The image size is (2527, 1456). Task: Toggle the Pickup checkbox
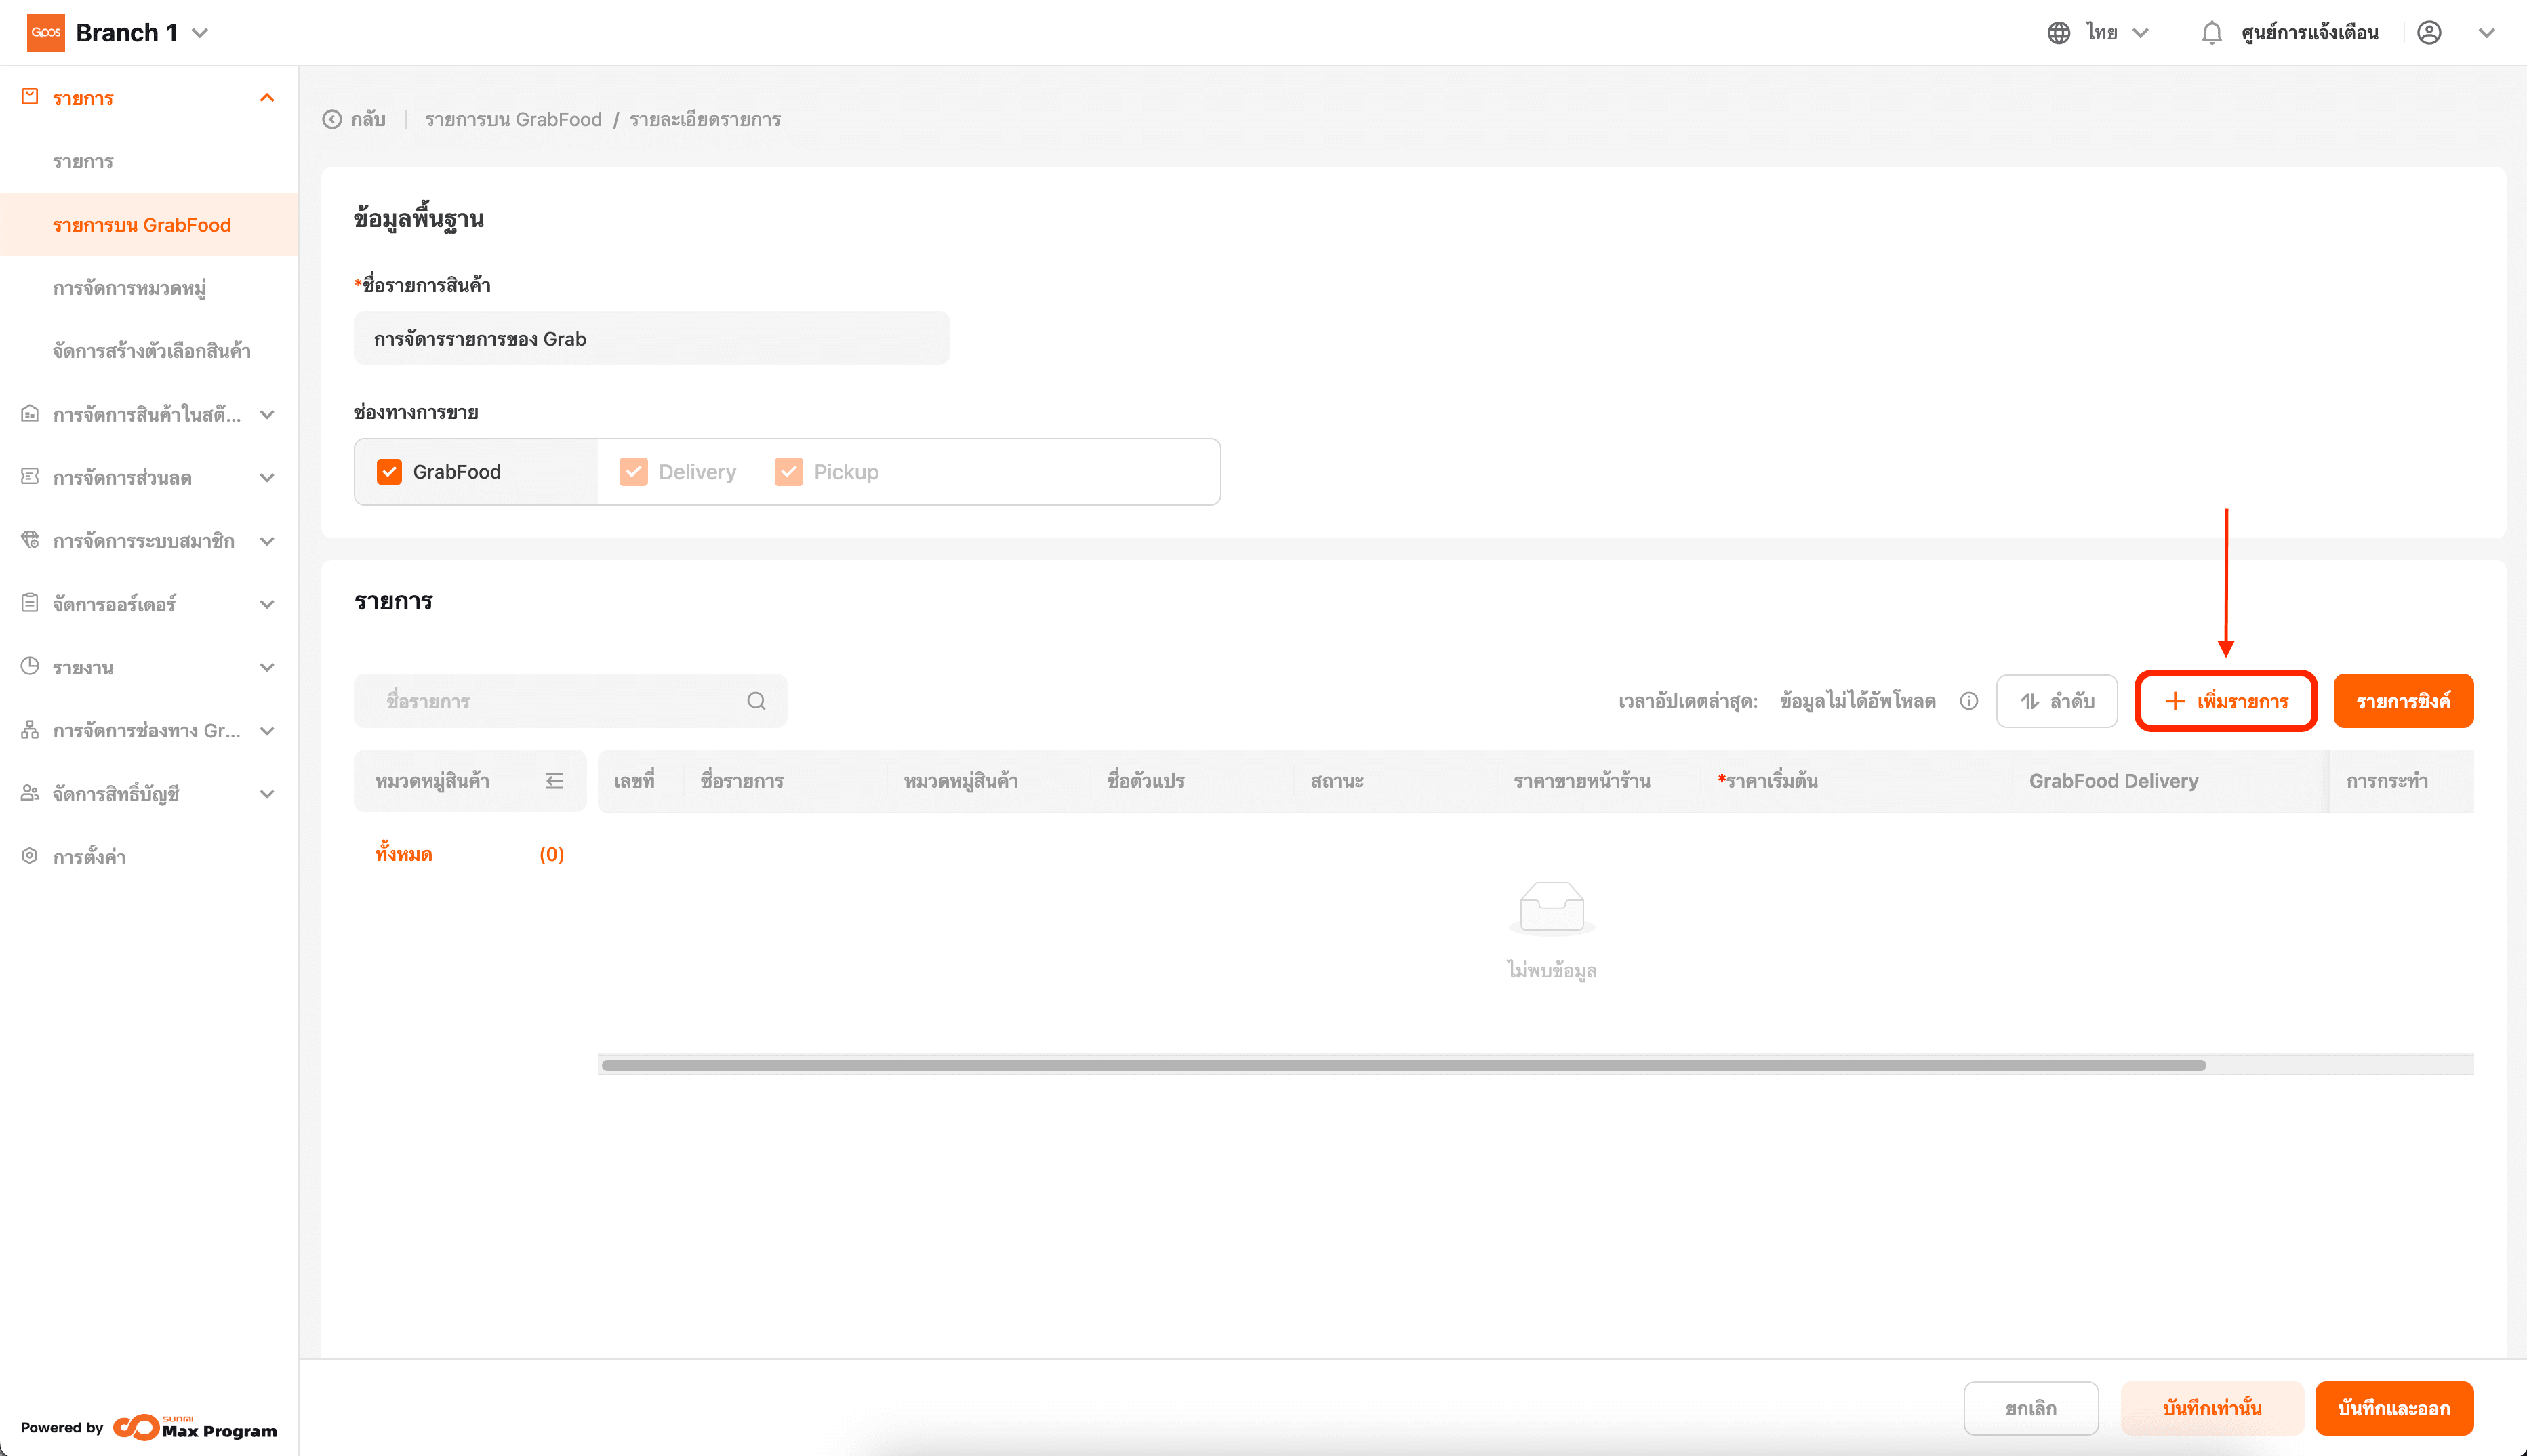point(789,472)
